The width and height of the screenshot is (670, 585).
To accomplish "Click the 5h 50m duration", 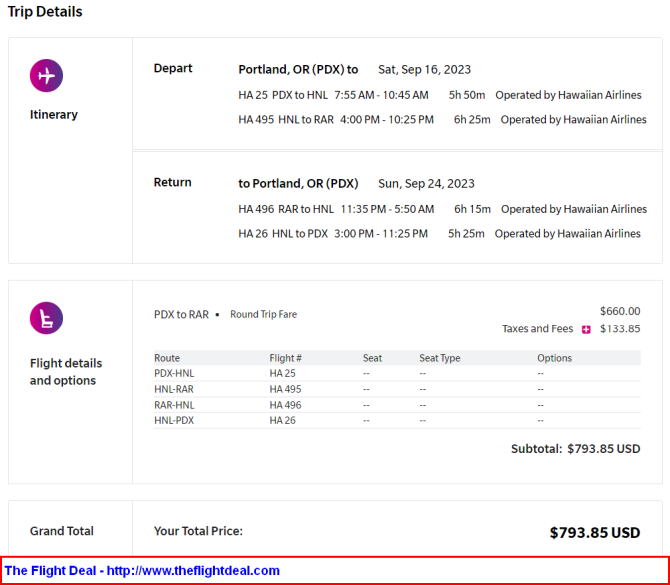I will pyautogui.click(x=467, y=95).
